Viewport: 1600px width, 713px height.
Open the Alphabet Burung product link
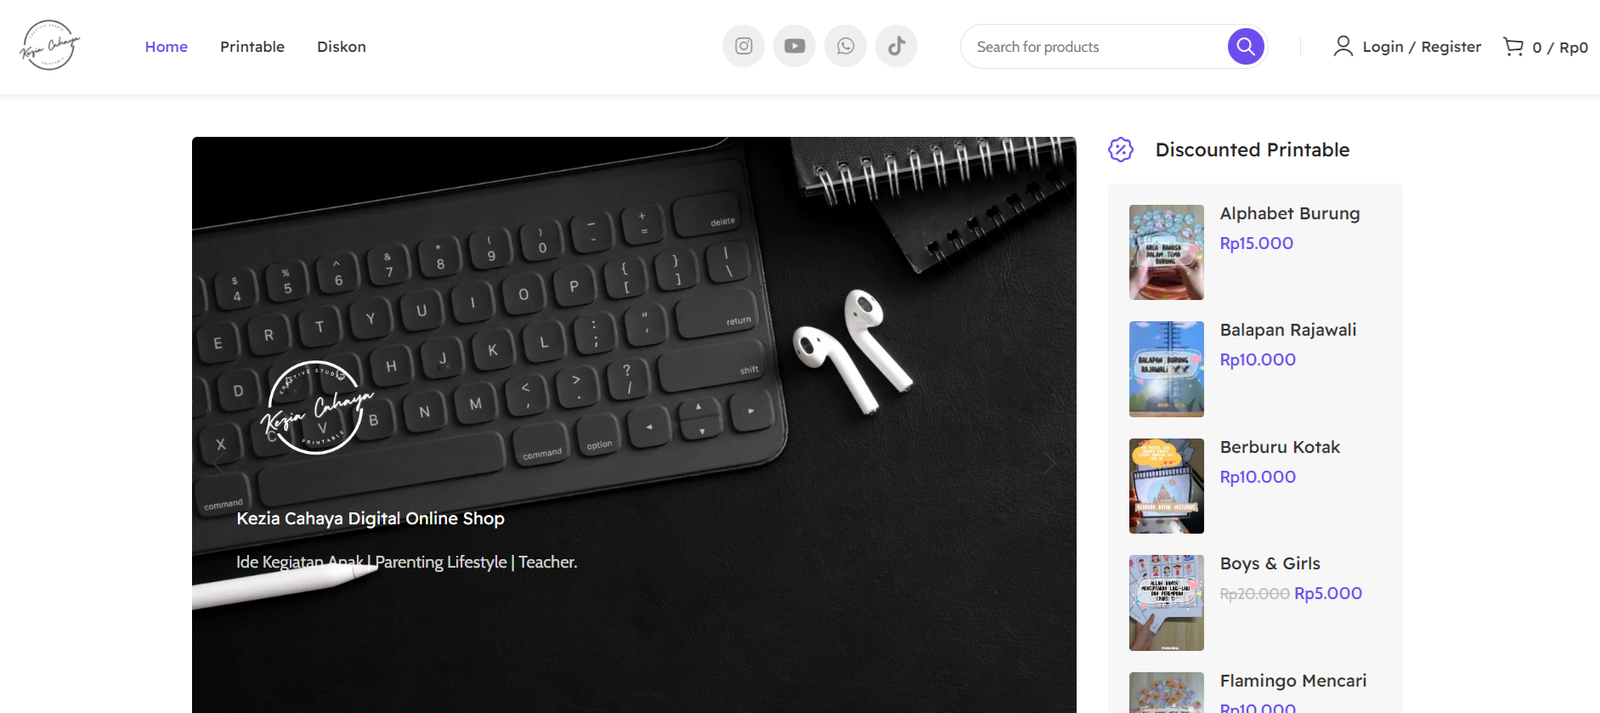[1290, 213]
